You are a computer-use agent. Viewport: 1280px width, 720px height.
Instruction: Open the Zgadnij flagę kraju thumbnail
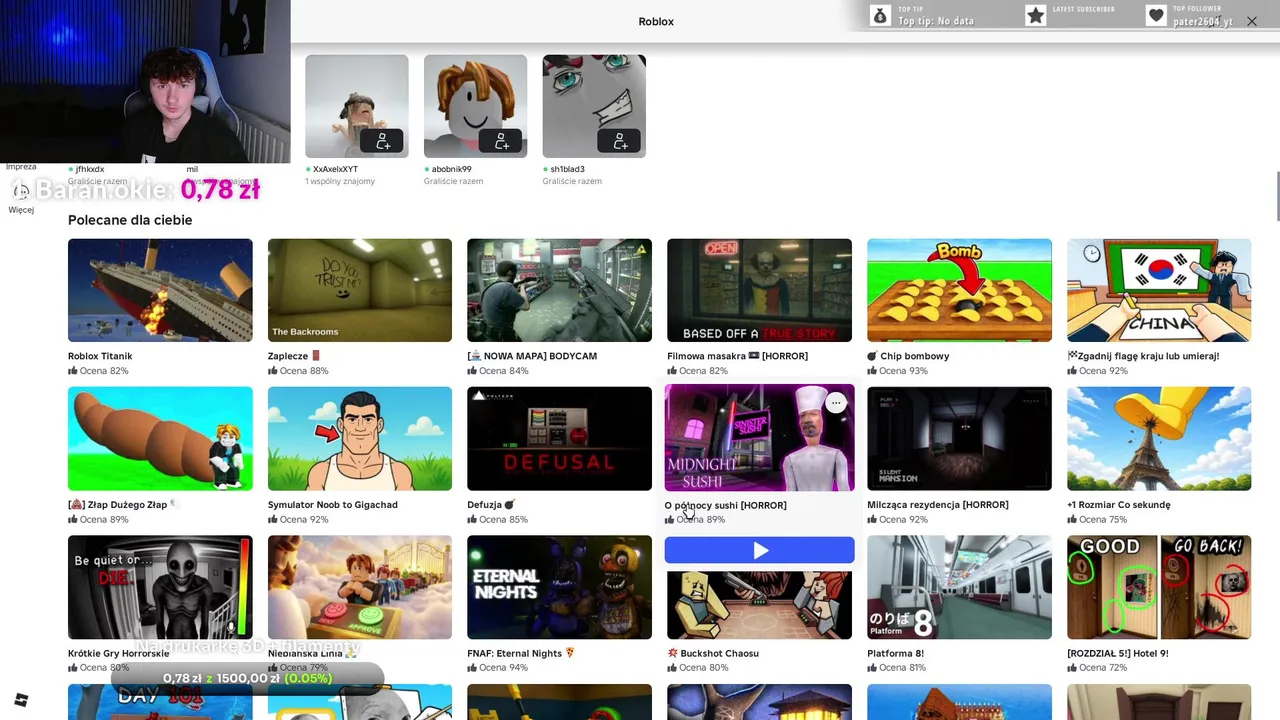1159,290
